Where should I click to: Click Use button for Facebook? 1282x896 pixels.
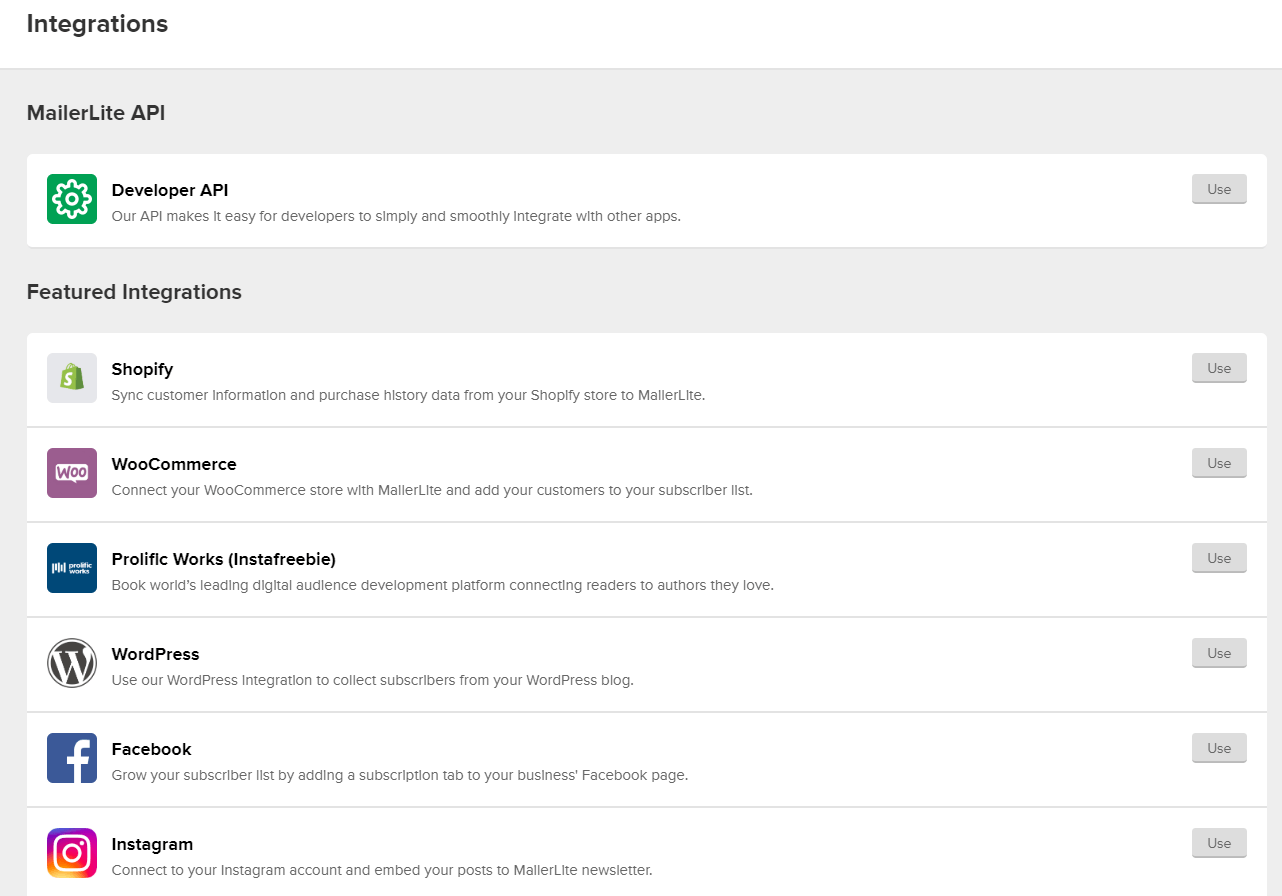[x=1219, y=748]
